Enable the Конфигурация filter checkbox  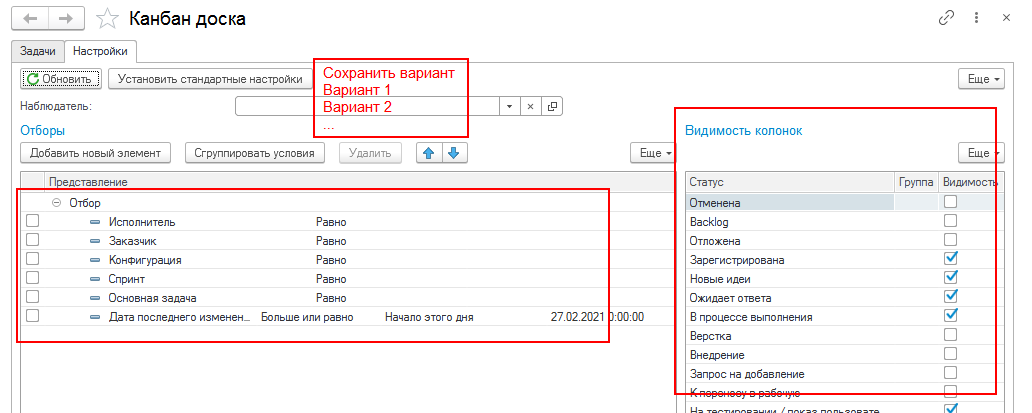click(x=32, y=259)
